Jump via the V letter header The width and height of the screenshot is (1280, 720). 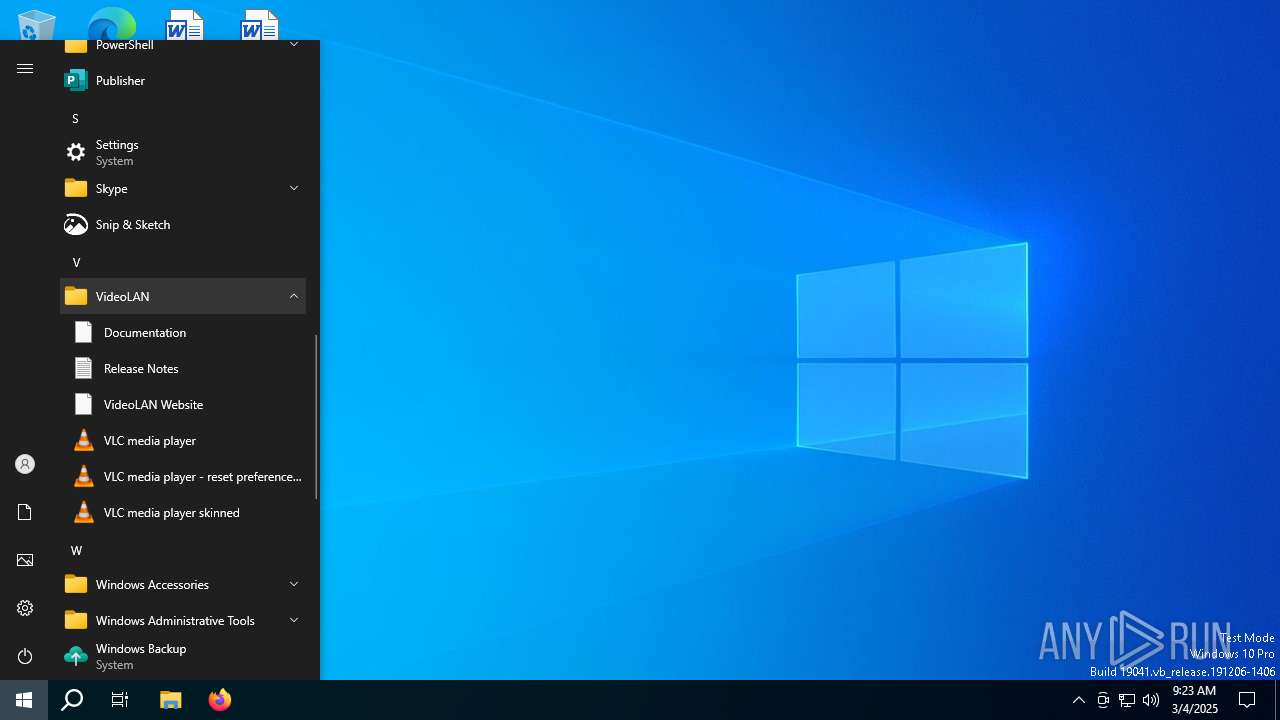point(76,262)
